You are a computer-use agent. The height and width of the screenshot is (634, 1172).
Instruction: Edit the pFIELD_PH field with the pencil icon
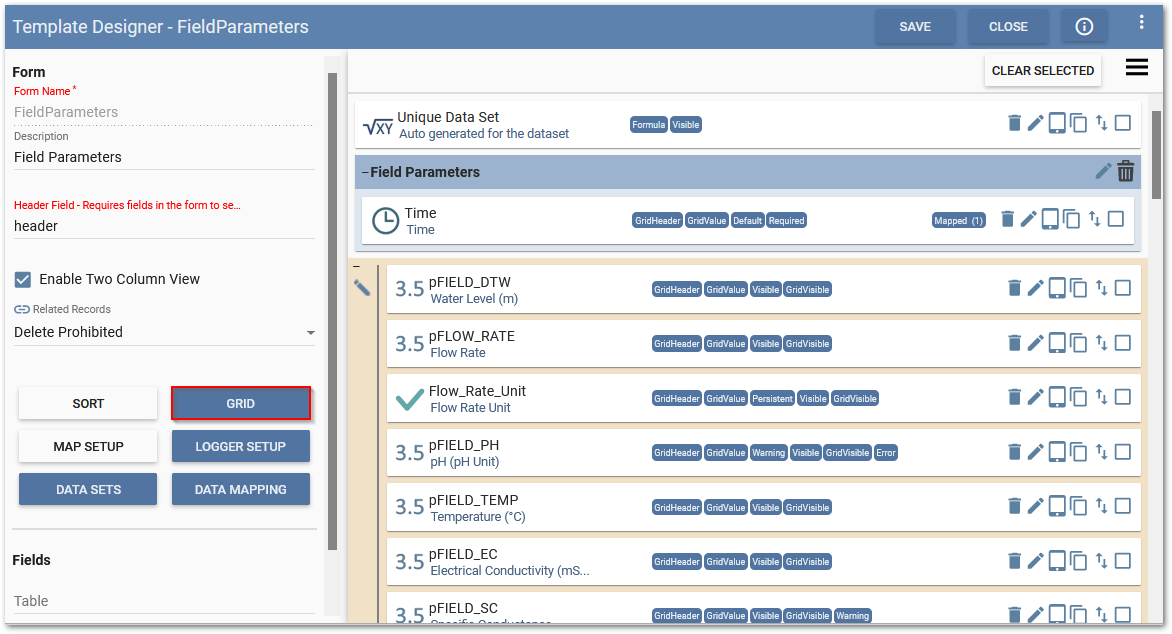1034,451
